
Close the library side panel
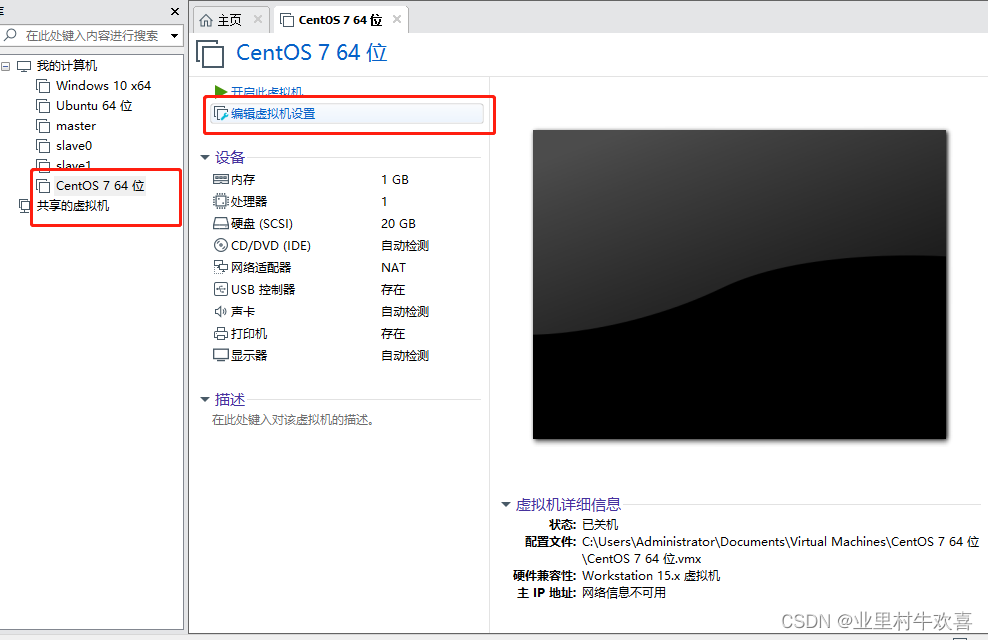(x=175, y=11)
